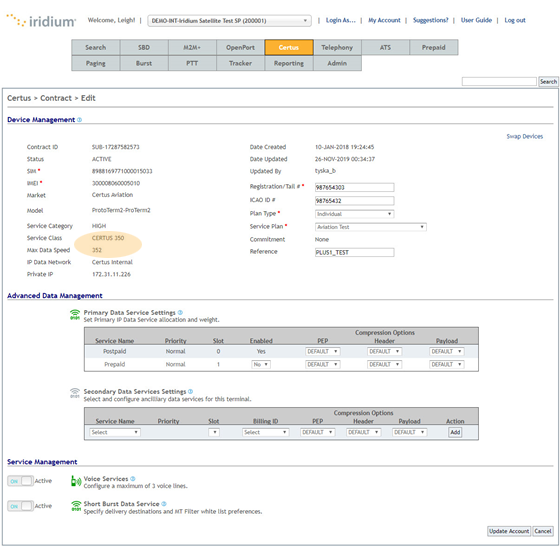560x547 pixels.
Task: Click the Update Account button
Action: [509, 531]
